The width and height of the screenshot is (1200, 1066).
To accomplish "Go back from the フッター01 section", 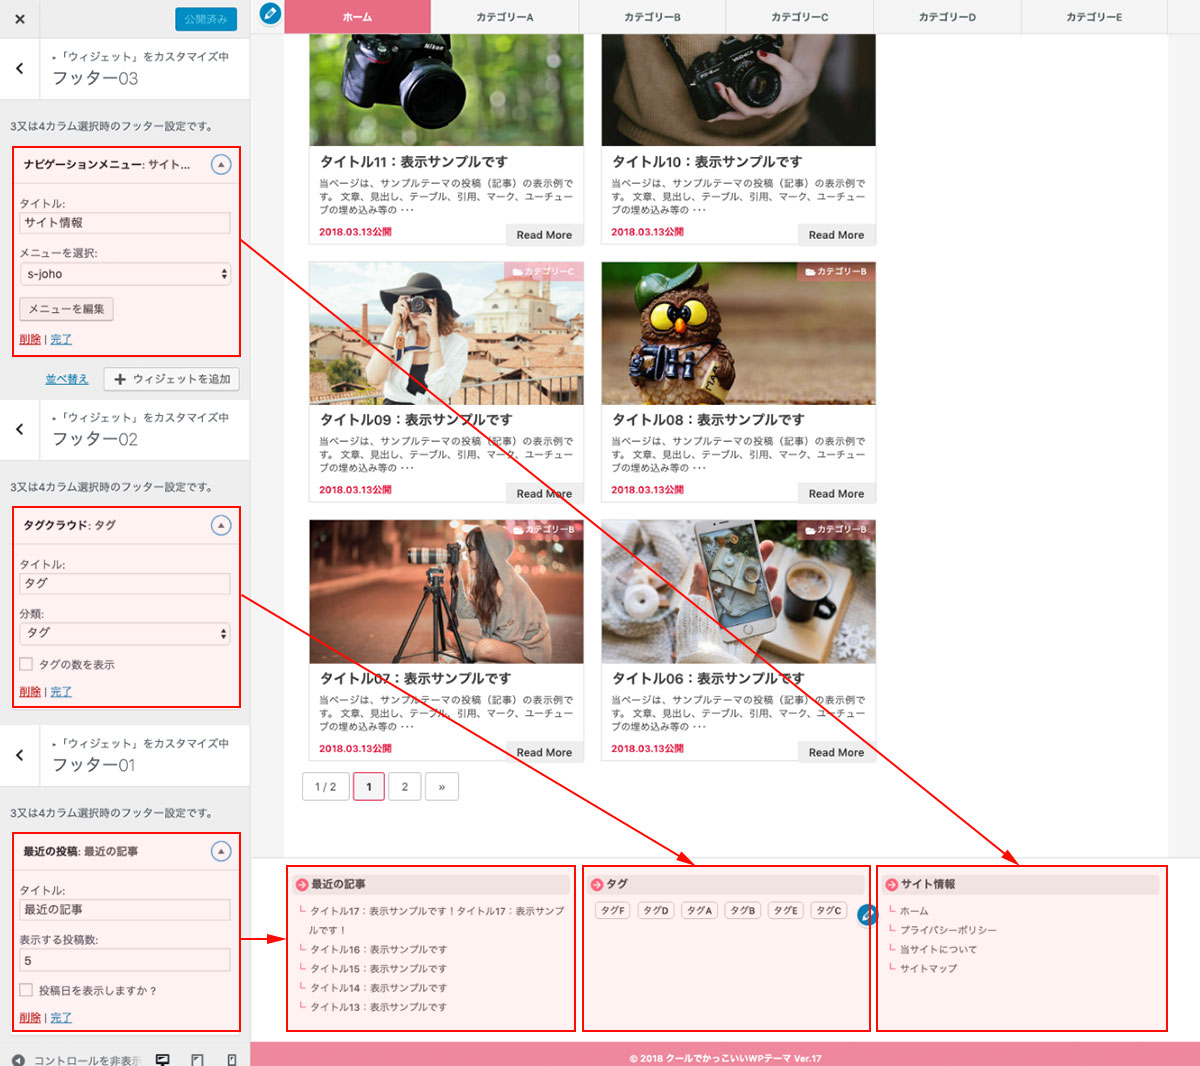I will 20,755.
